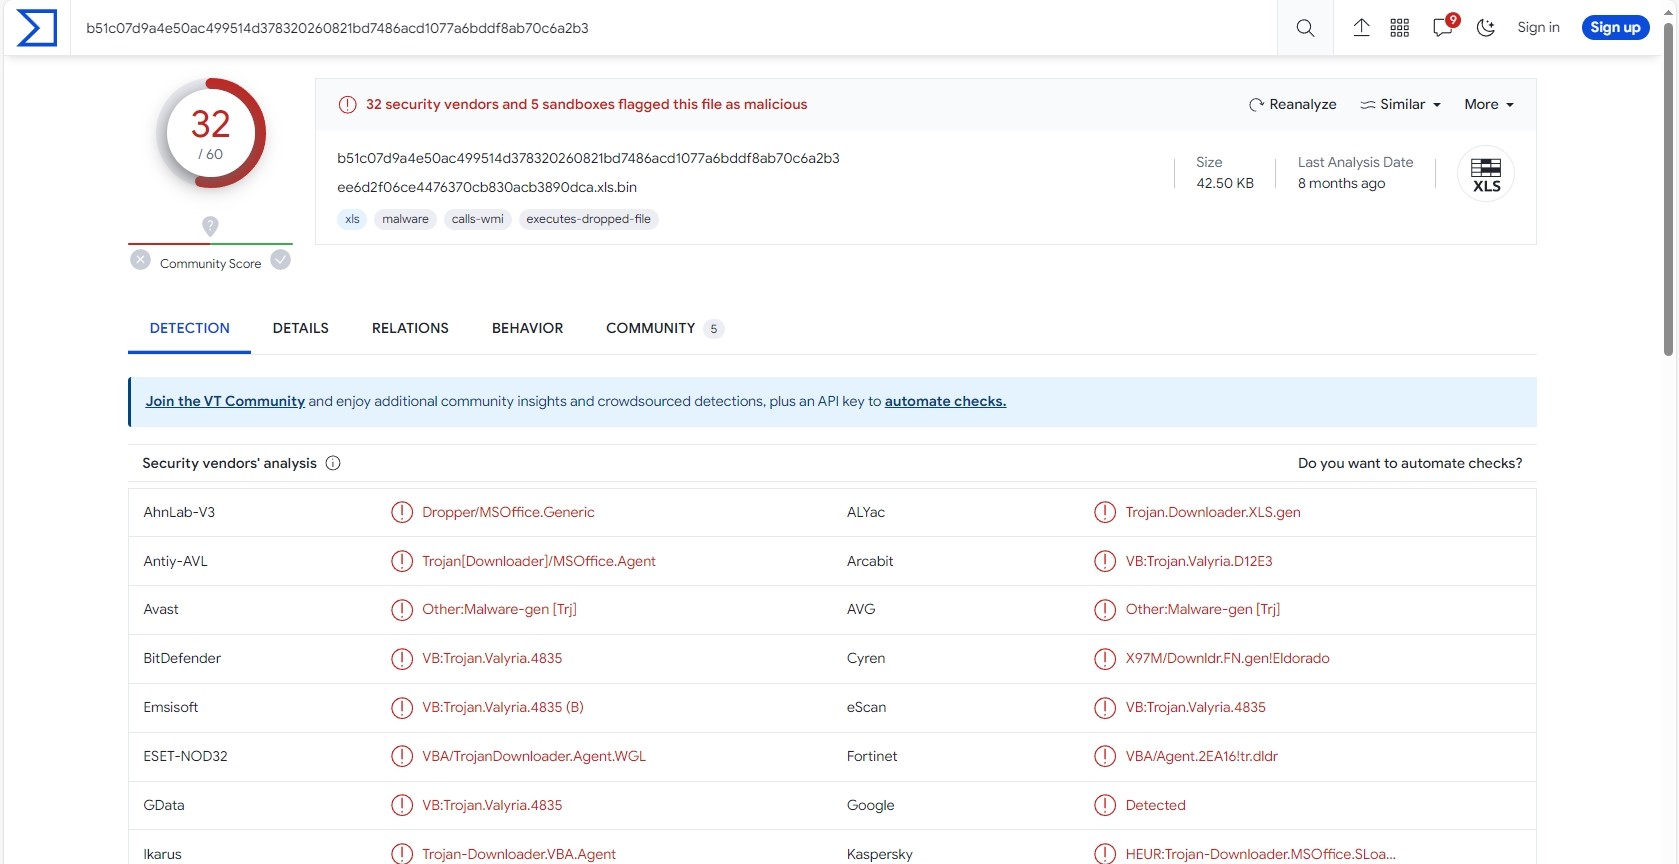Click the Sign in link
Image resolution: width=1679 pixels, height=864 pixels.
pos(1538,27)
